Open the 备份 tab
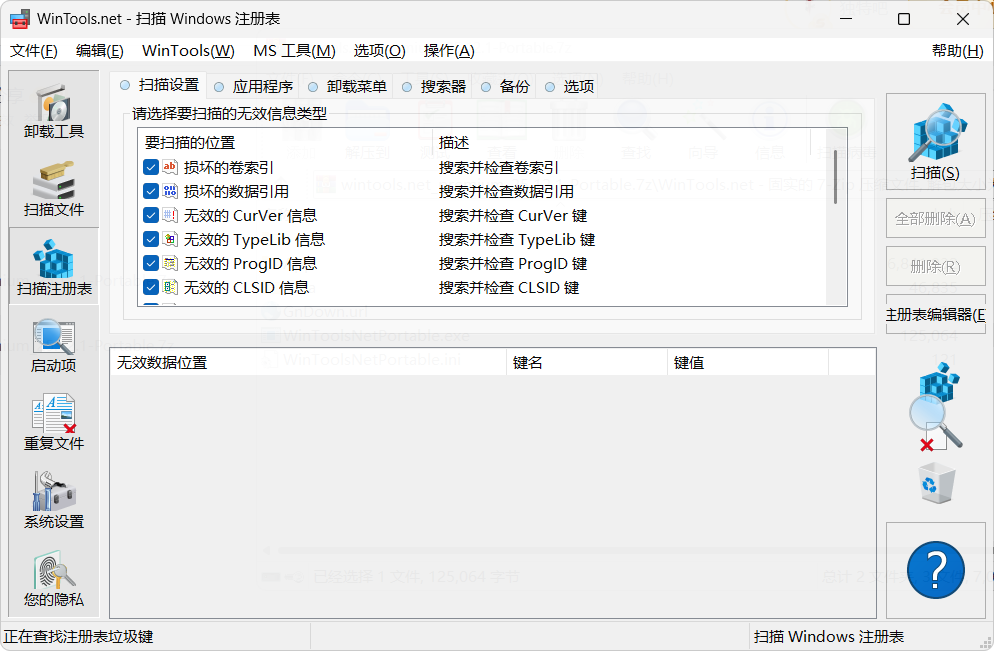This screenshot has height=651, width=994. pos(512,86)
